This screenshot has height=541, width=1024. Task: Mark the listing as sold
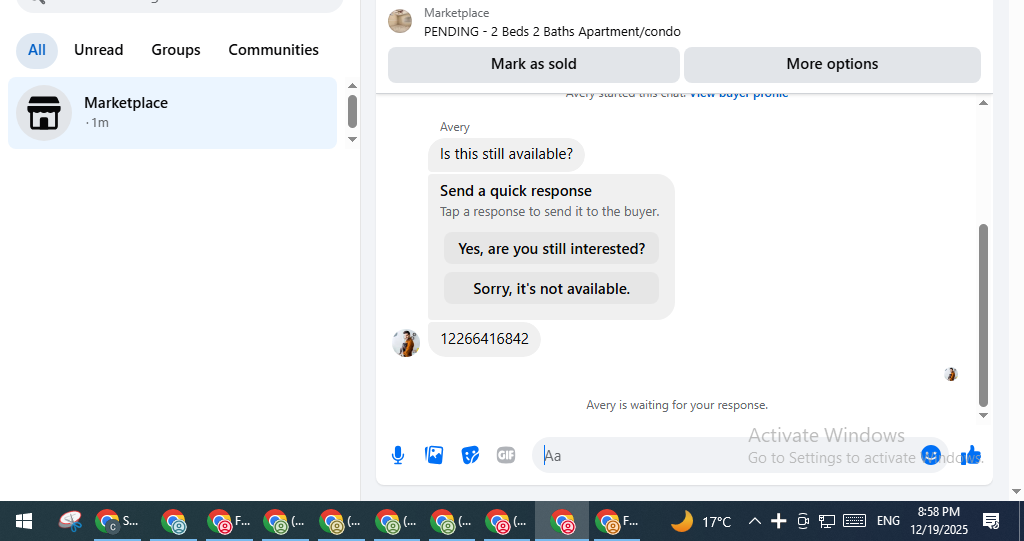(534, 65)
